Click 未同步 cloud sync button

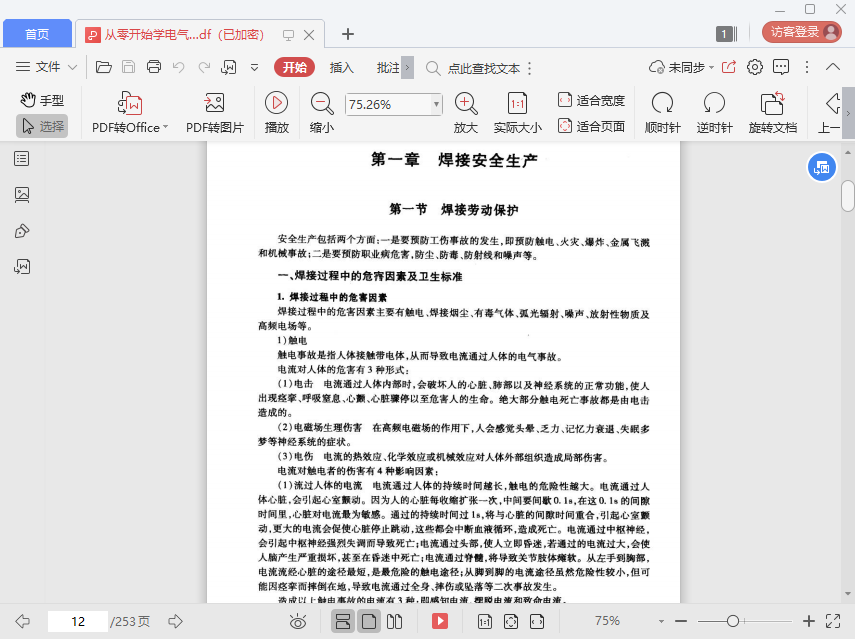pos(677,68)
